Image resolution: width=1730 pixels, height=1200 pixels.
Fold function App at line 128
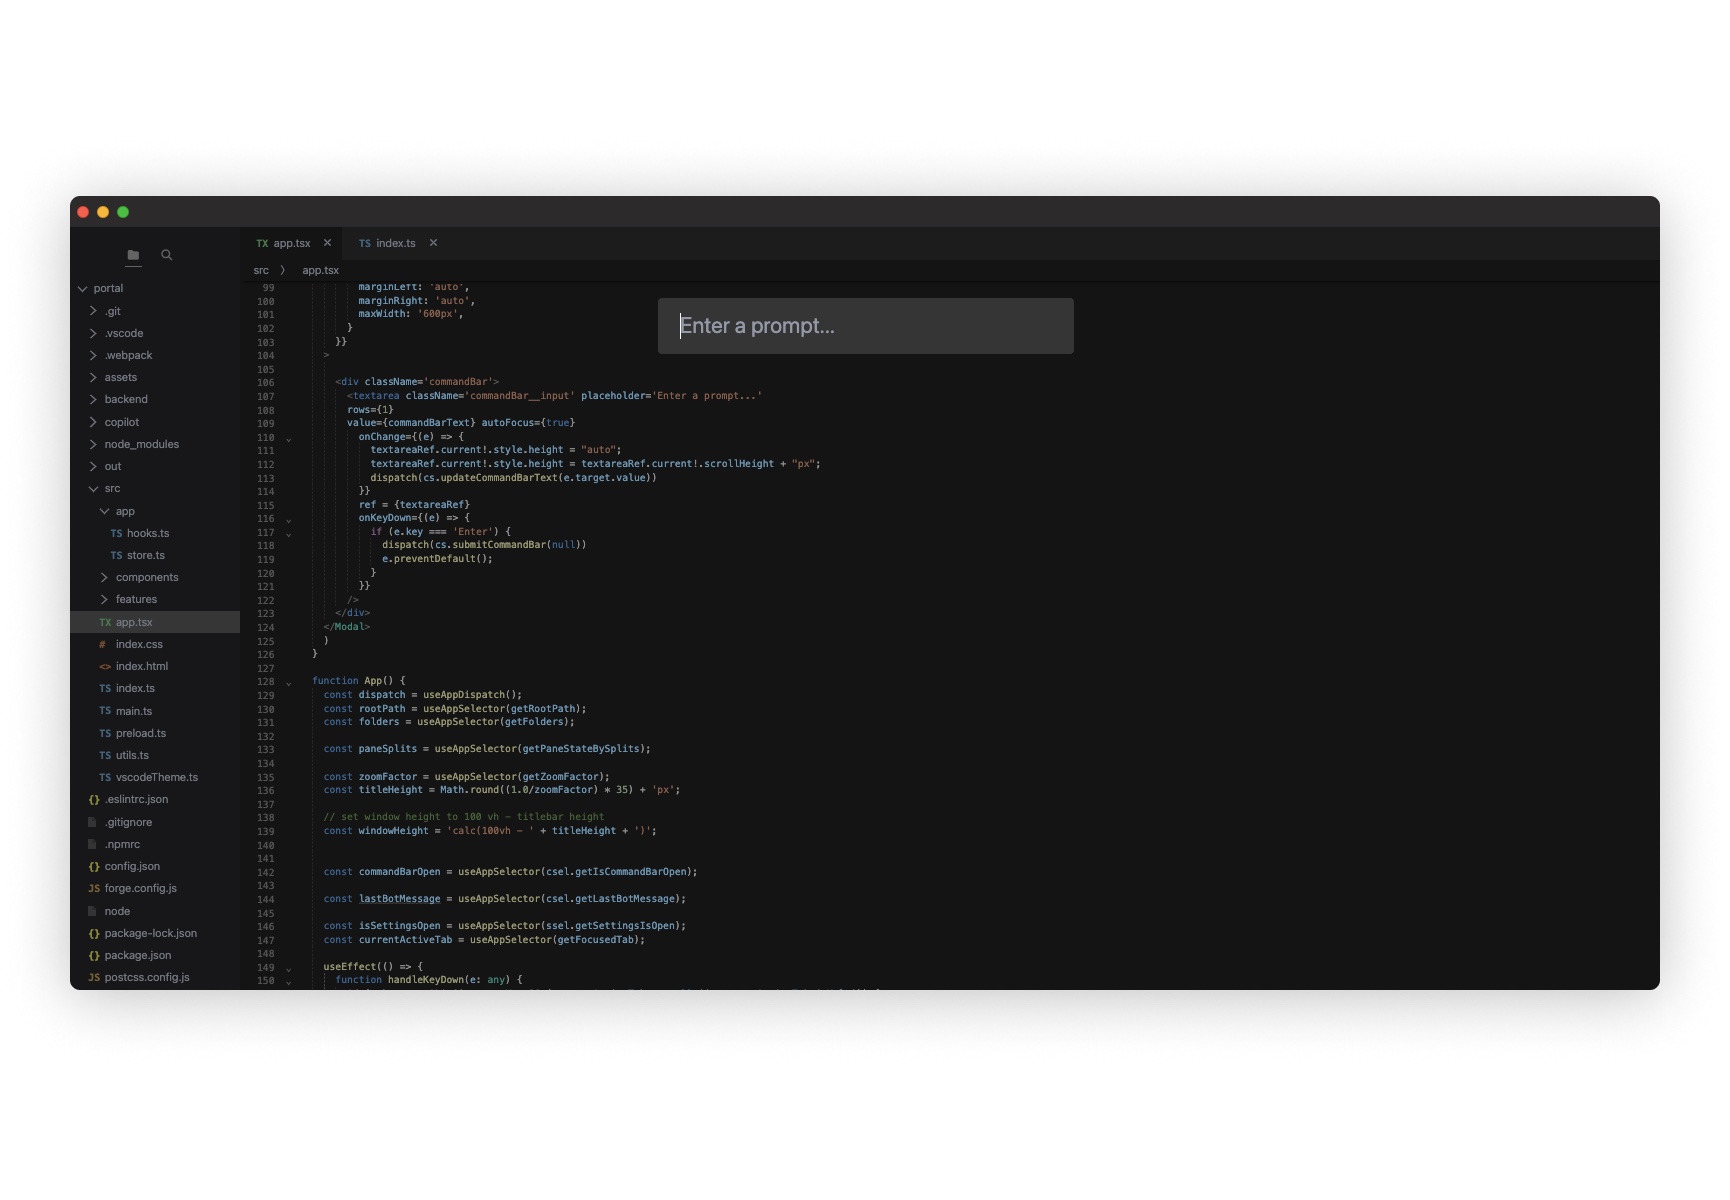tap(289, 683)
